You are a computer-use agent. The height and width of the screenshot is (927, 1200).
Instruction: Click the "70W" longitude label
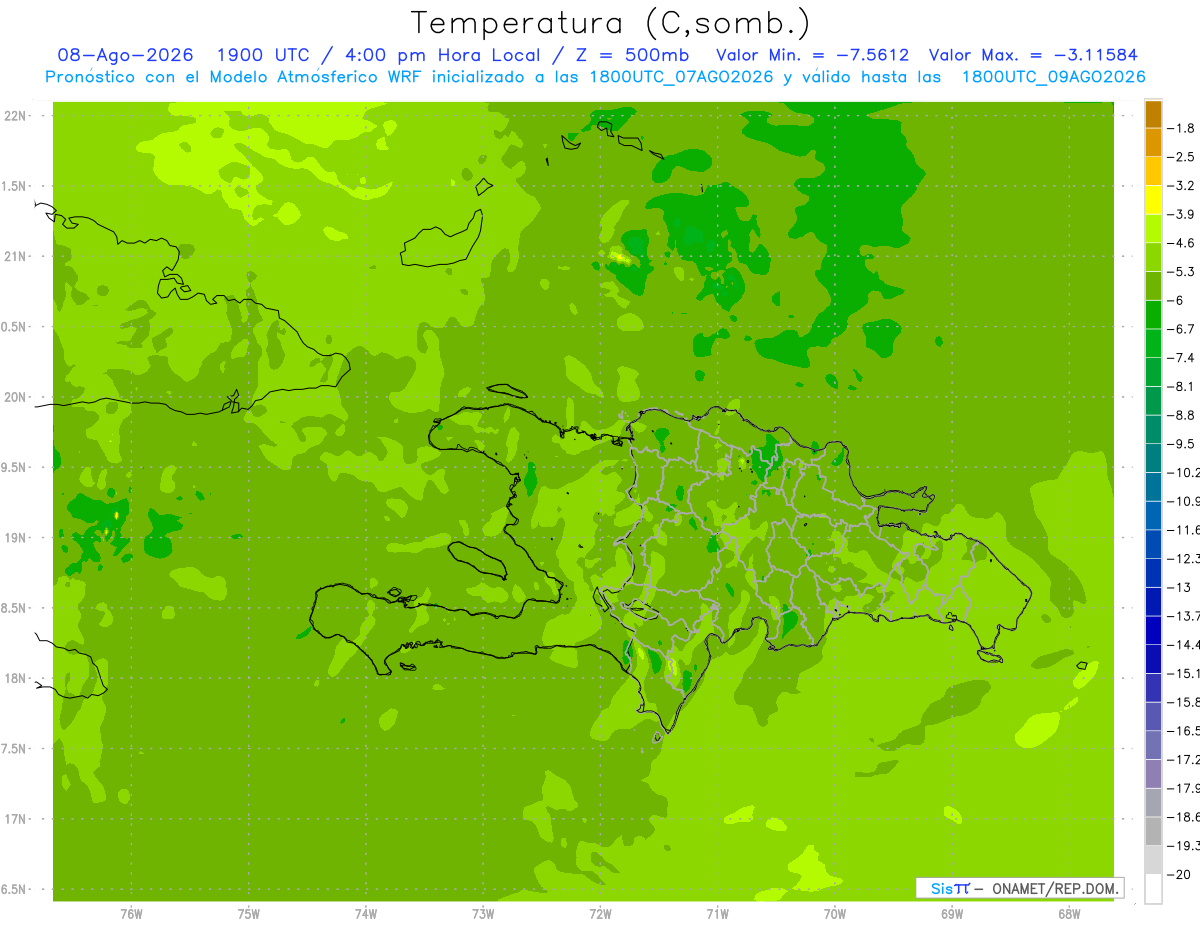tap(835, 913)
